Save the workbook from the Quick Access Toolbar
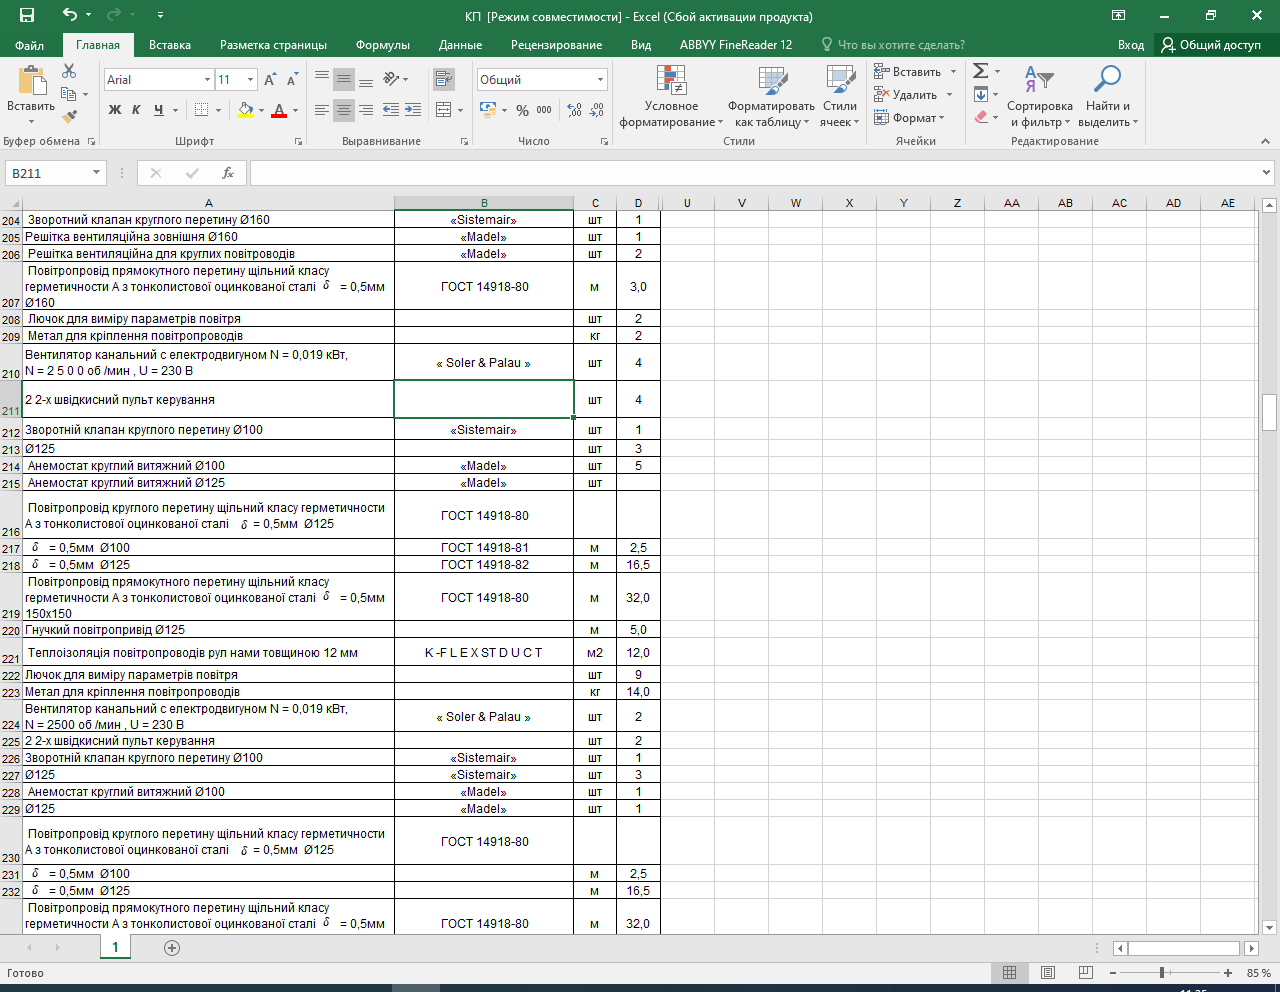The width and height of the screenshot is (1280, 992). (x=27, y=15)
